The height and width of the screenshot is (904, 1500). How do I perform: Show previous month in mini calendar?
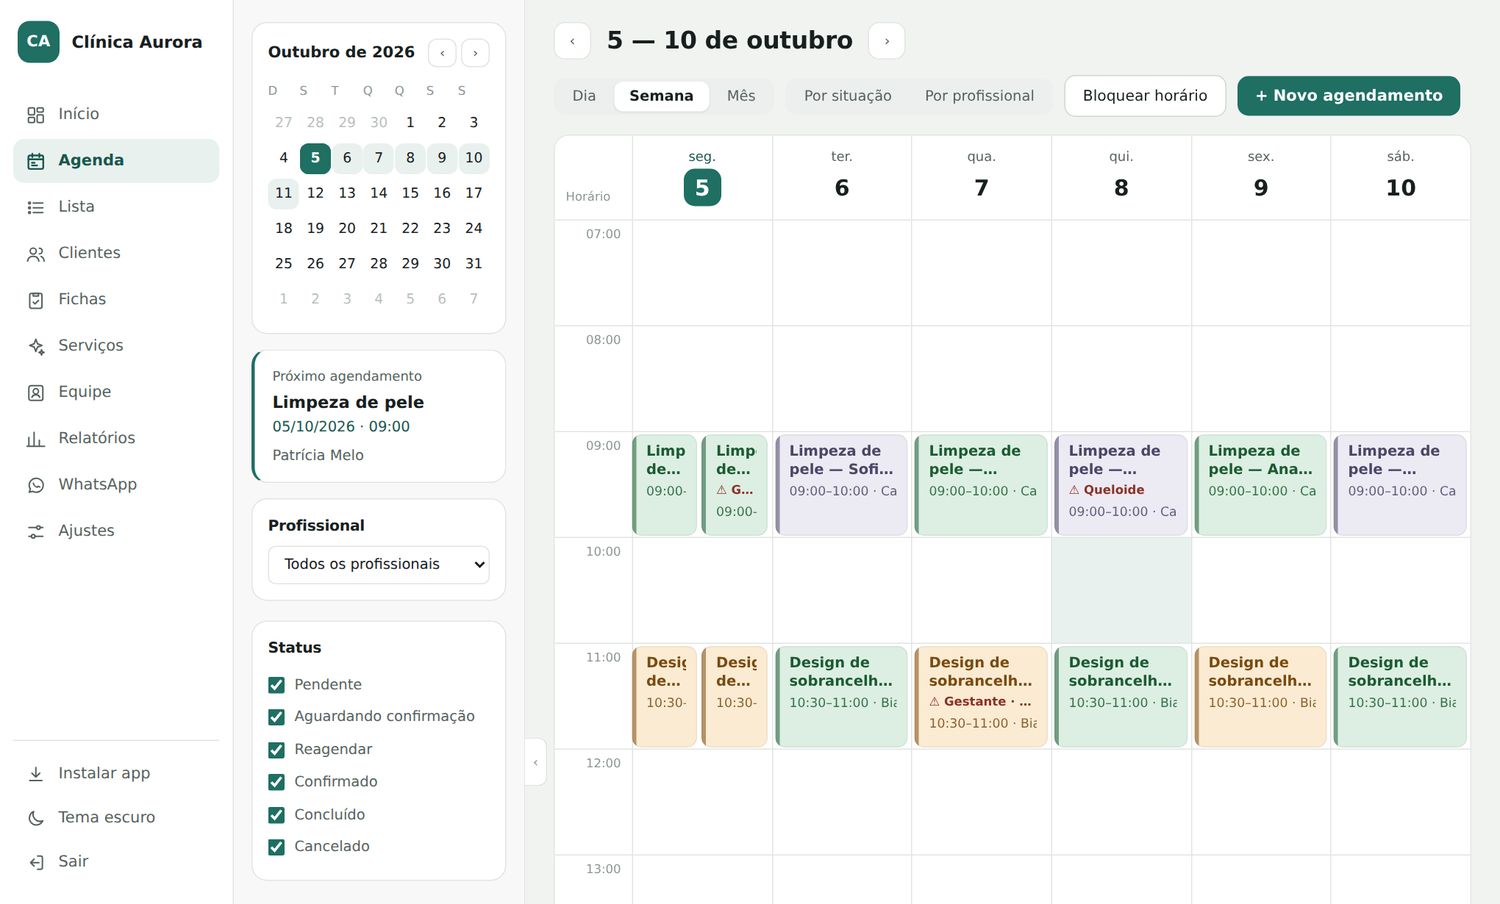click(x=442, y=53)
